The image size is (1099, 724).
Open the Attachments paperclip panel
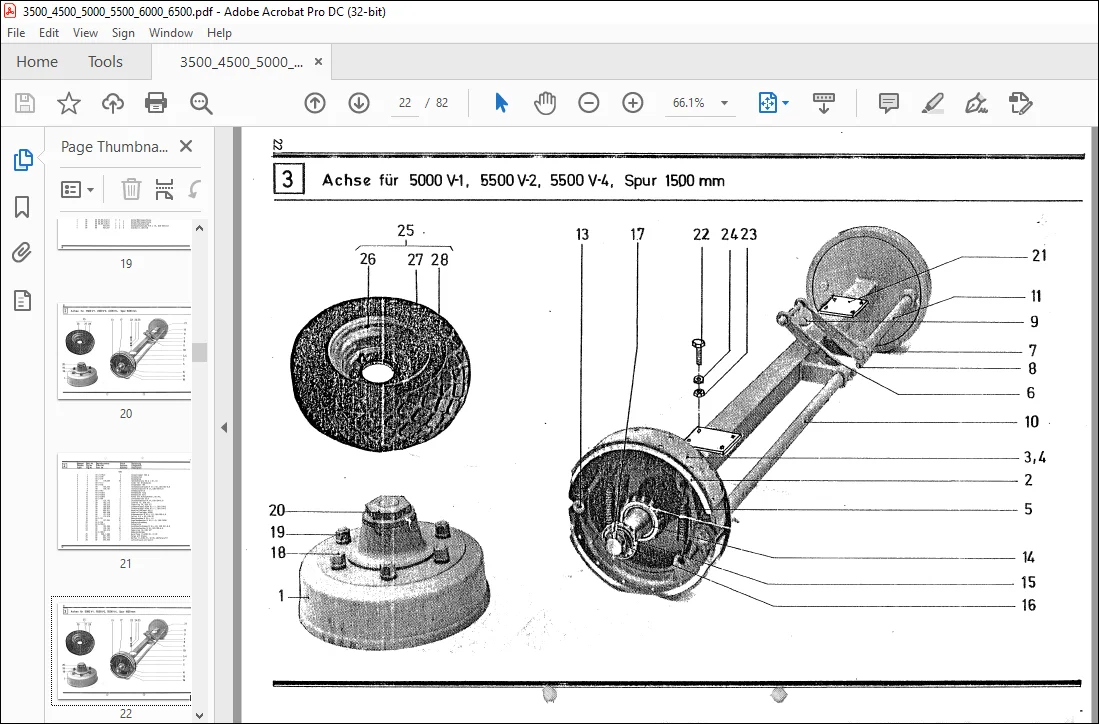pyautogui.click(x=22, y=253)
